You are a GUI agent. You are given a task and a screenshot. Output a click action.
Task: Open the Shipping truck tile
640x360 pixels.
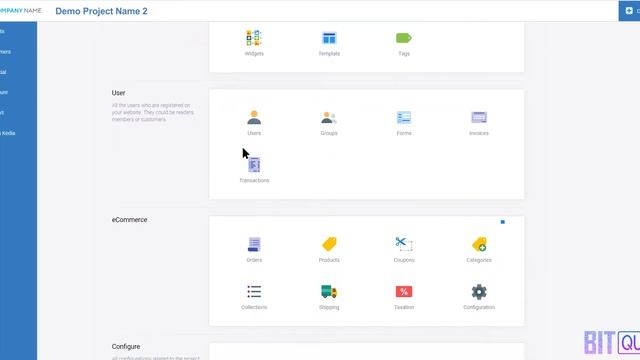coord(329,297)
